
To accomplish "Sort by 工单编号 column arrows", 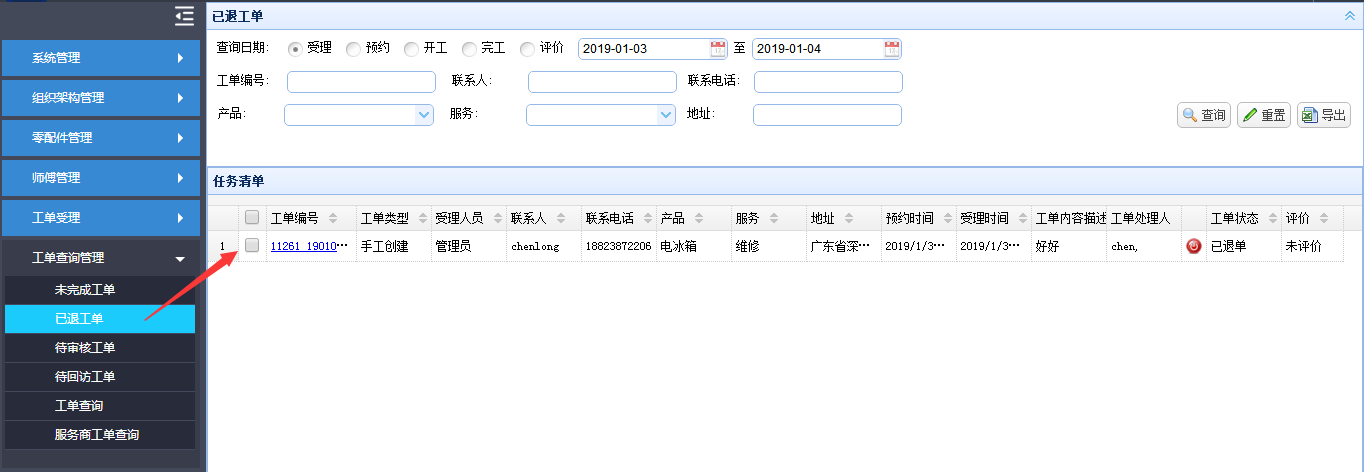I will point(333,218).
